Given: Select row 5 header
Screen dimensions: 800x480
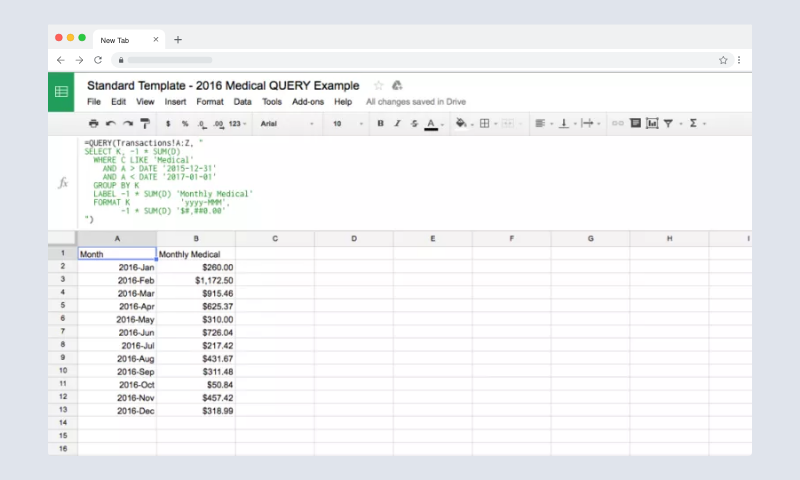Looking at the screenshot, I should tap(63, 305).
